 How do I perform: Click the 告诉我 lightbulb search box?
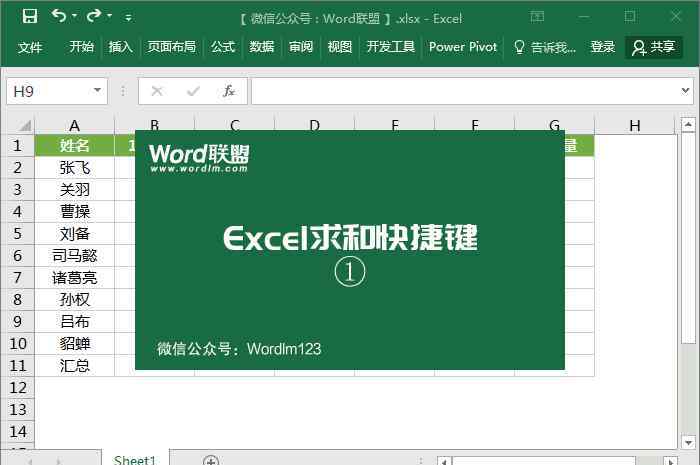545,47
